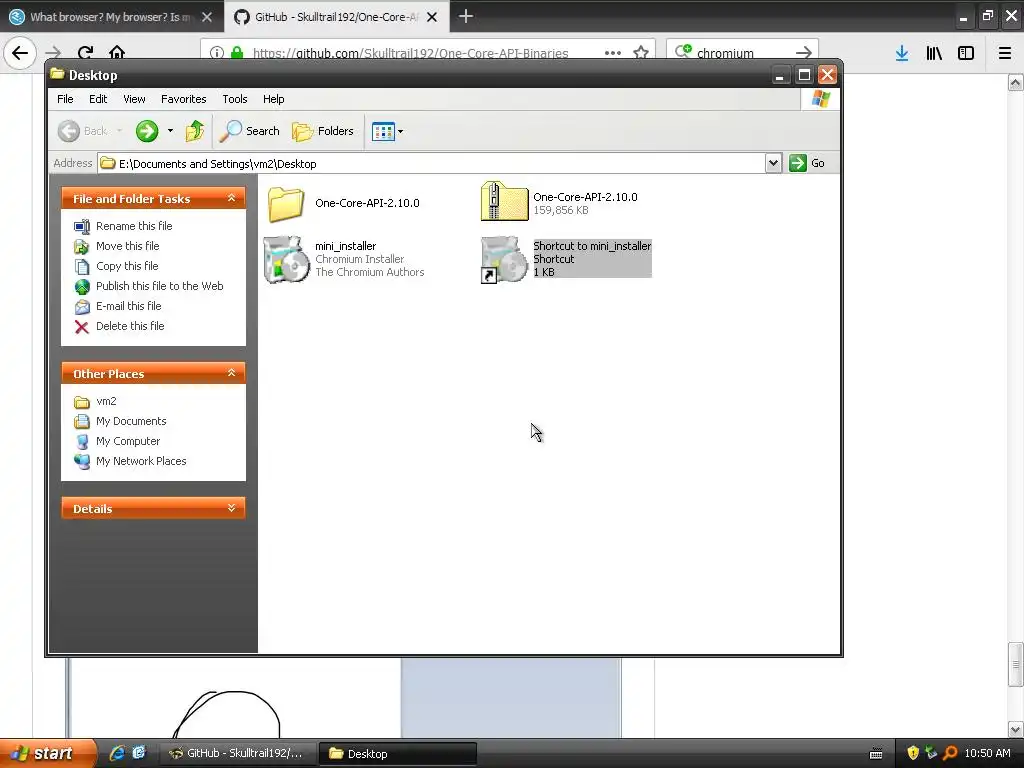This screenshot has width=1024, height=768.
Task: Open the Favorites menu
Action: [x=184, y=99]
